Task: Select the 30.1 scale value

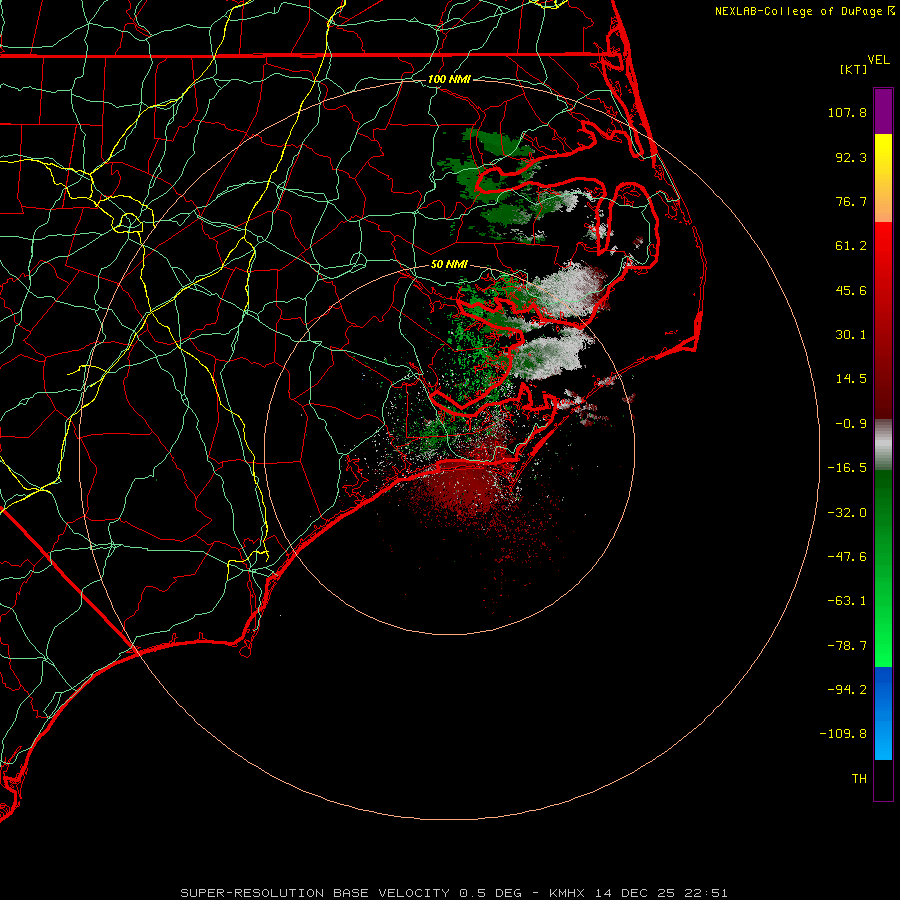Action: [851, 335]
